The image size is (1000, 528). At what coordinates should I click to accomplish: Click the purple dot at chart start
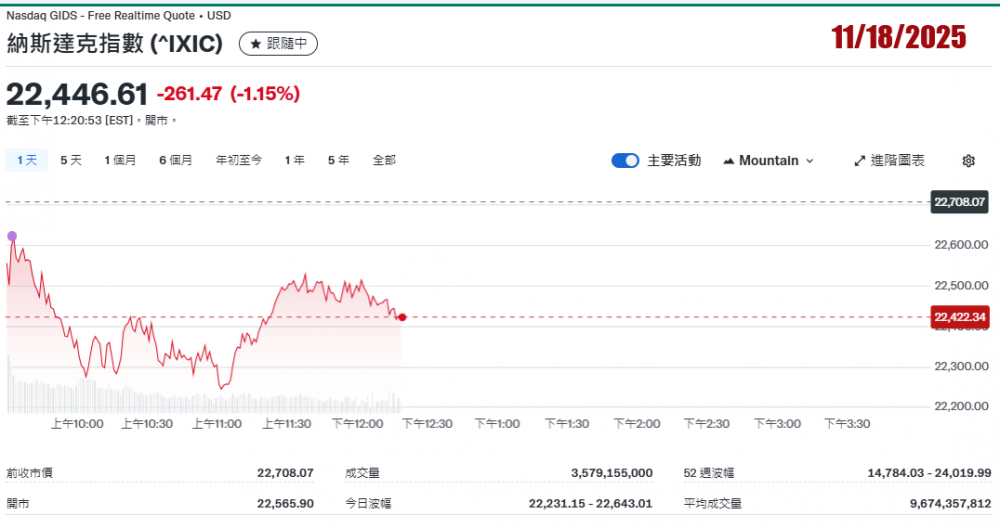12,236
